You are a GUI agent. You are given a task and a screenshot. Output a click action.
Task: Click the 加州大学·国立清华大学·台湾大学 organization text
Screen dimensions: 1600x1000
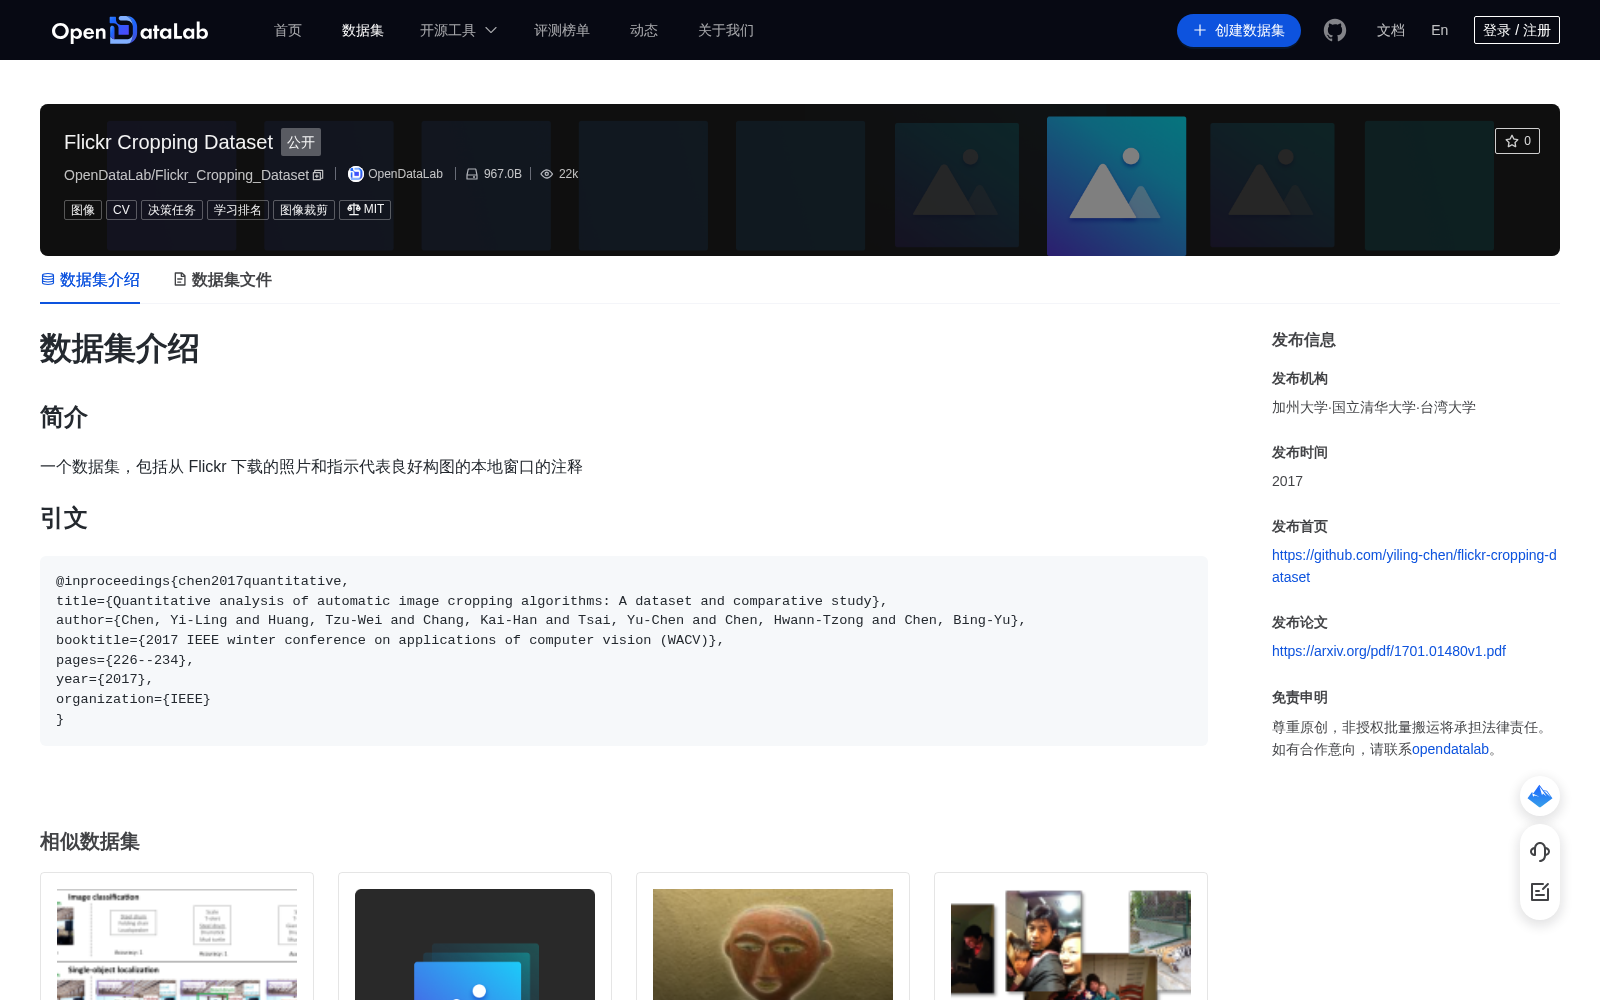[1374, 407]
